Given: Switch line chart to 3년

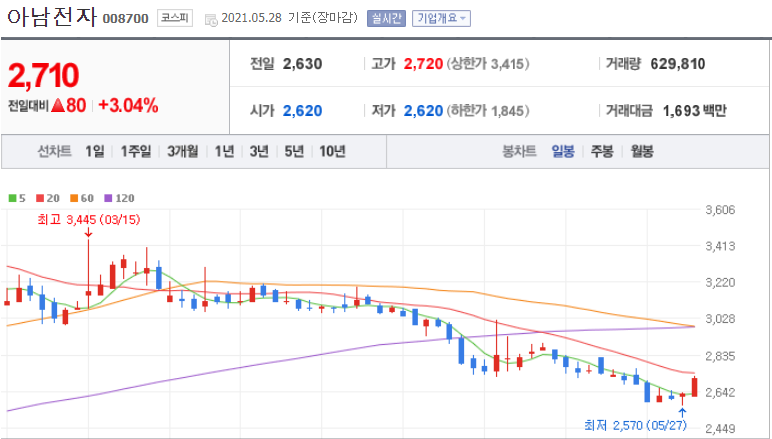Looking at the screenshot, I should [259, 151].
